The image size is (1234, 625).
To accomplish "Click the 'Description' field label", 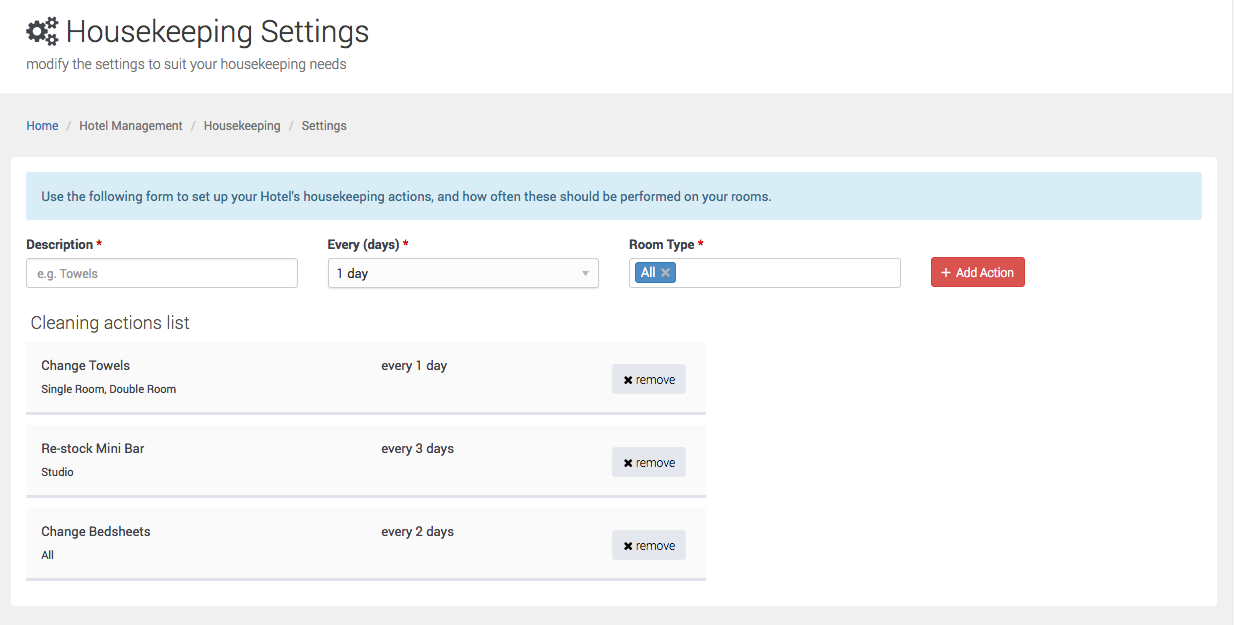I will (59, 245).
